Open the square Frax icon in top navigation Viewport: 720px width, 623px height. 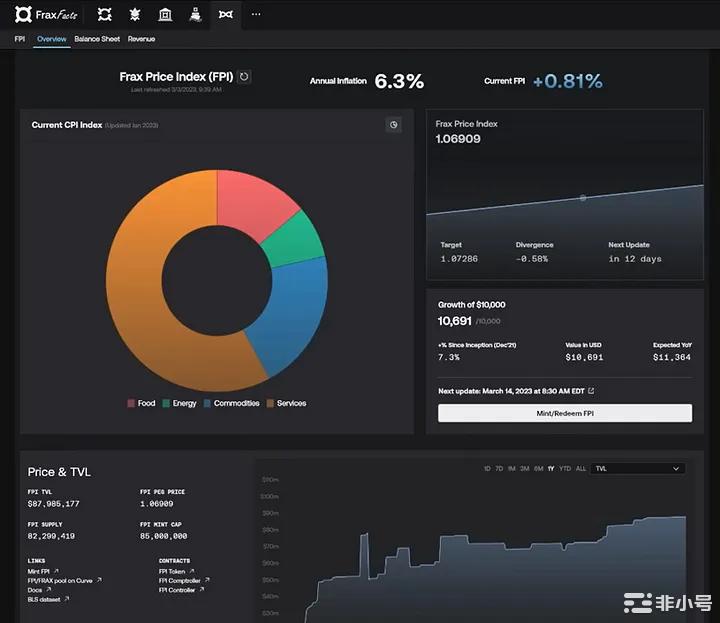(x=105, y=15)
